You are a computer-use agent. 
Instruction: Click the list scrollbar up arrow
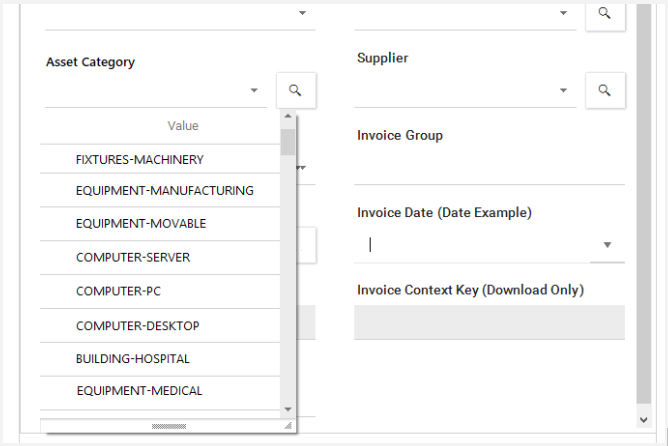[x=288, y=116]
